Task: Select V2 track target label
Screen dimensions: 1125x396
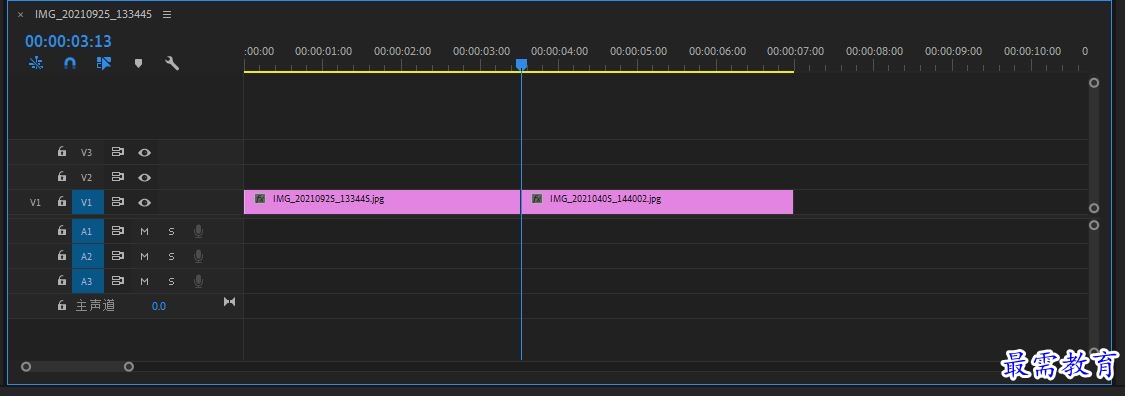Action: tap(87, 177)
